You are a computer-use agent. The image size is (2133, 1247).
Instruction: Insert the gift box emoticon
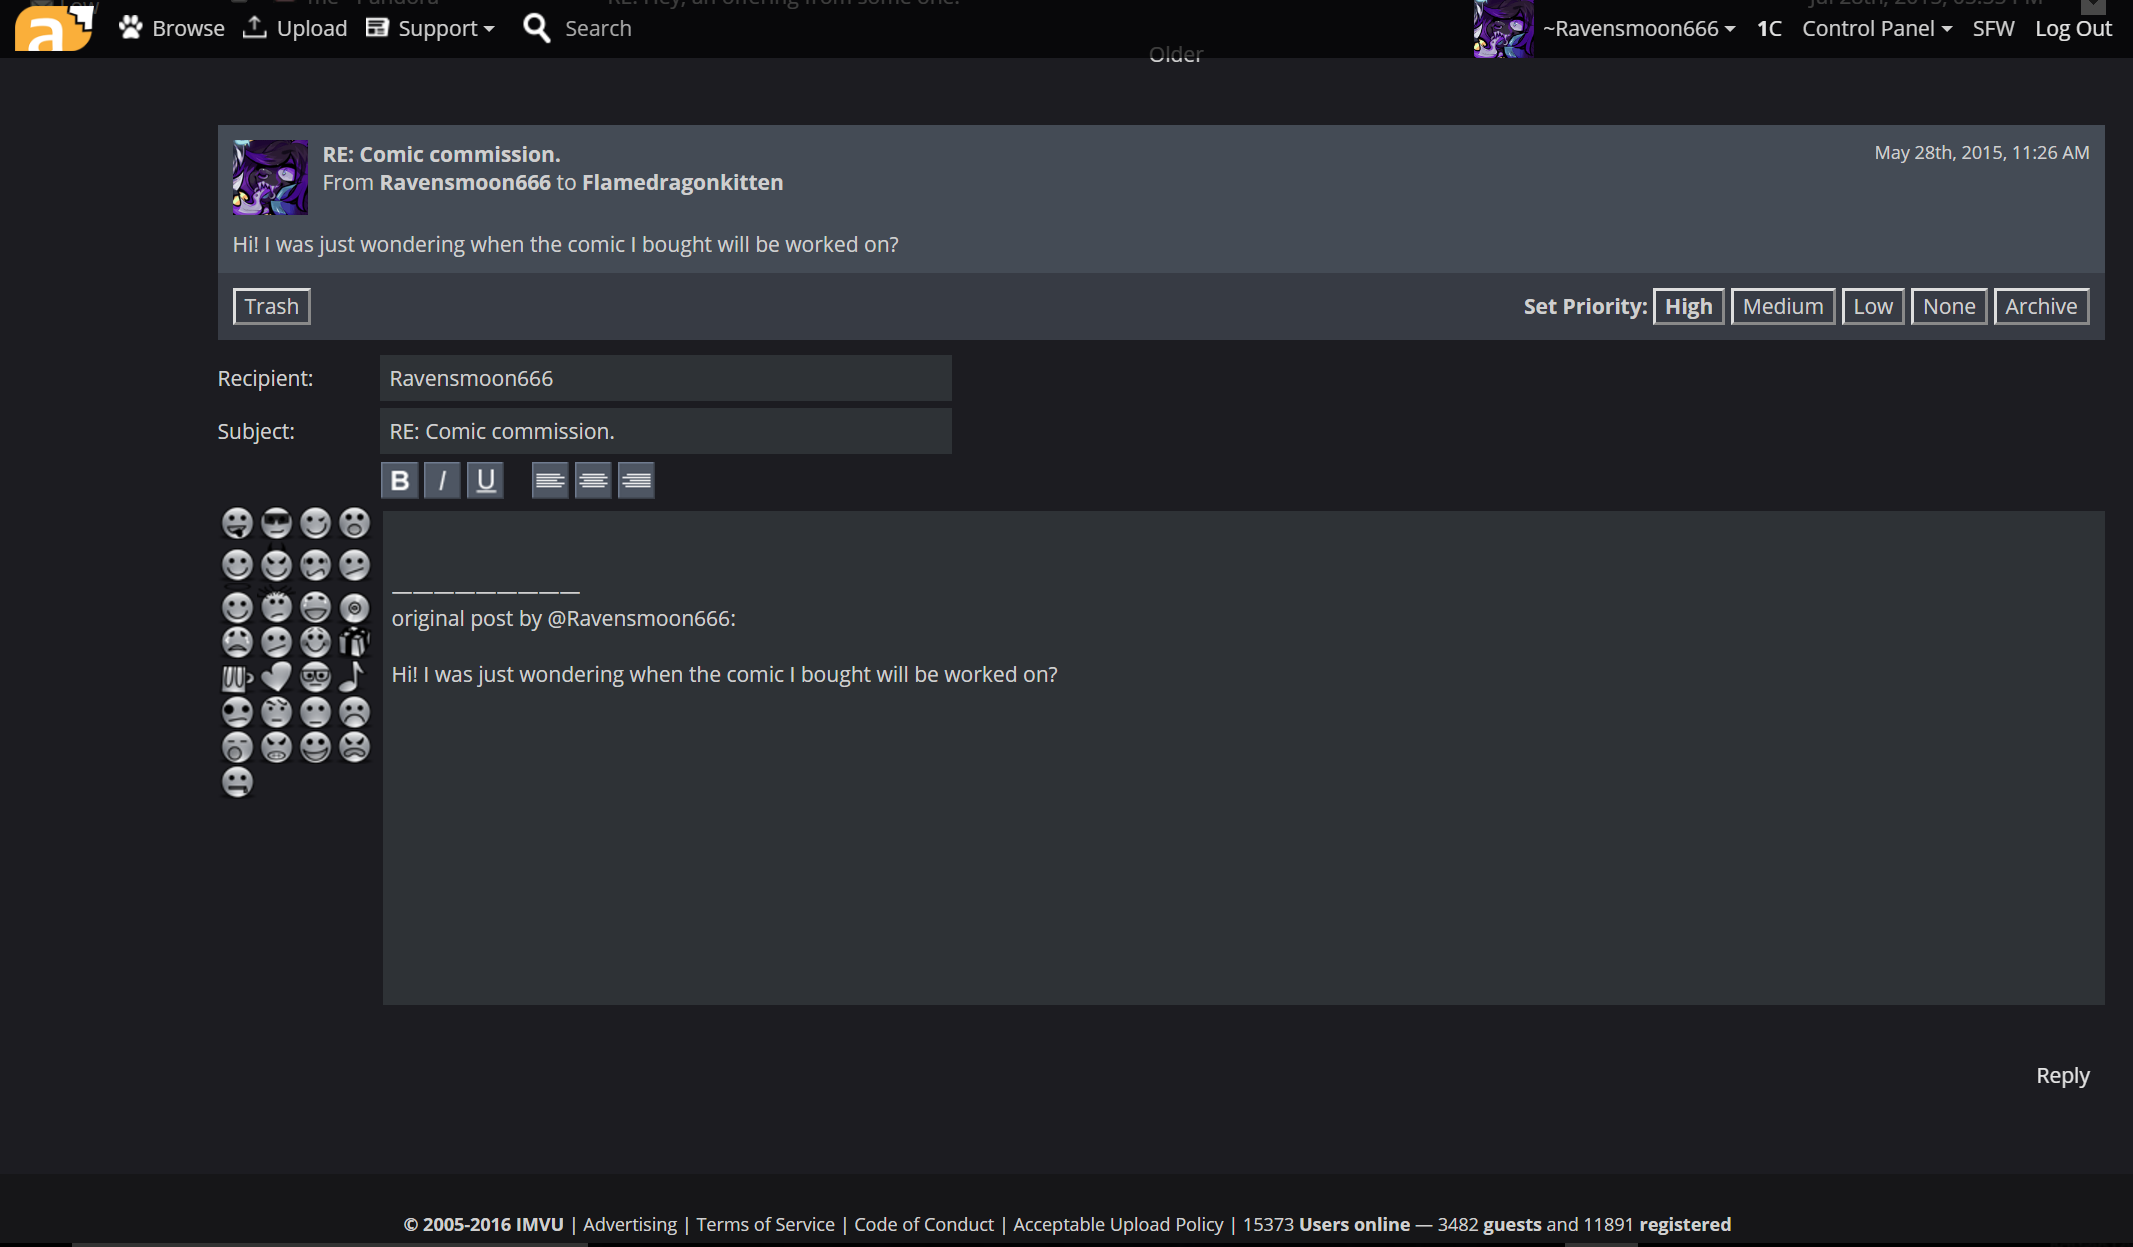[353, 642]
